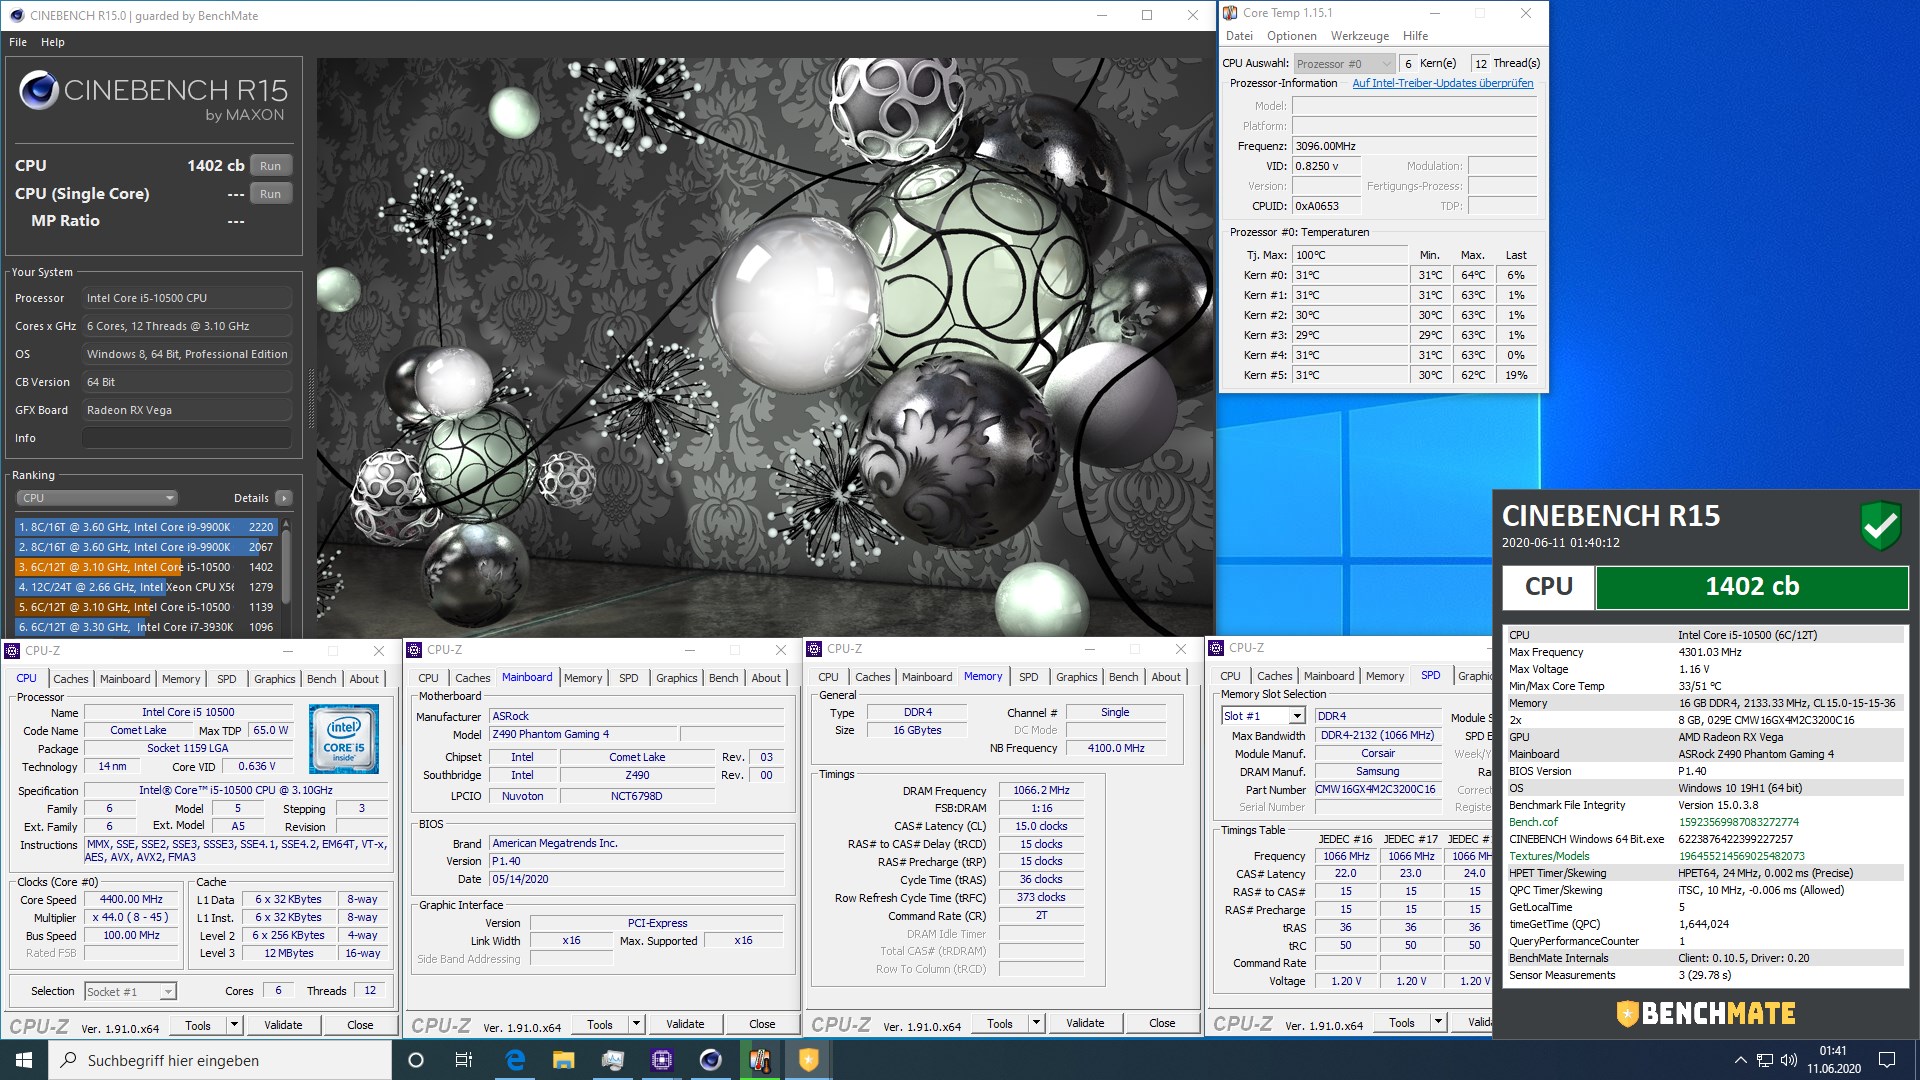The width and height of the screenshot is (1920, 1080).
Task: Check Intel driver updates link in Core Temp
Action: [1442, 83]
